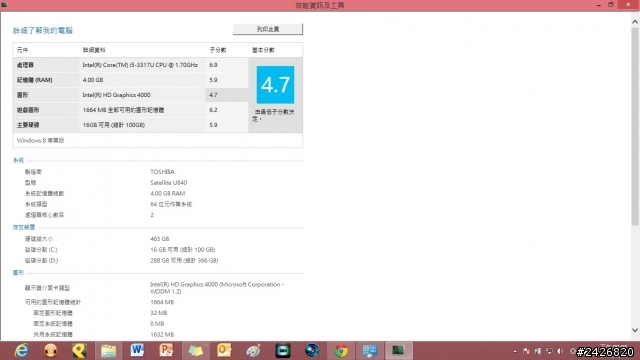Image resolution: width=640 pixels, height=360 pixels.
Task: Open the orange round face icon in taskbar
Action: [51, 351]
